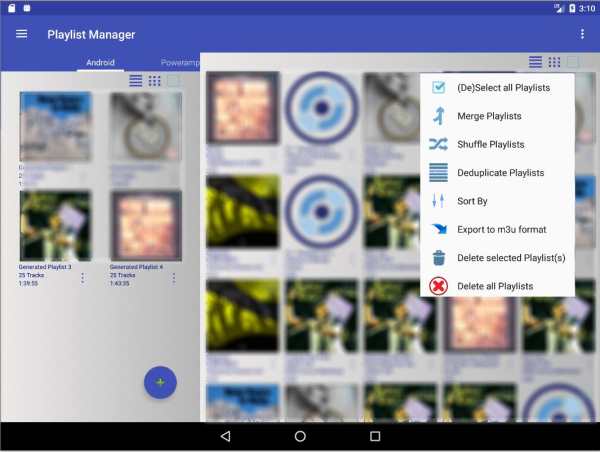Switch to the Android tab

pos(100,62)
